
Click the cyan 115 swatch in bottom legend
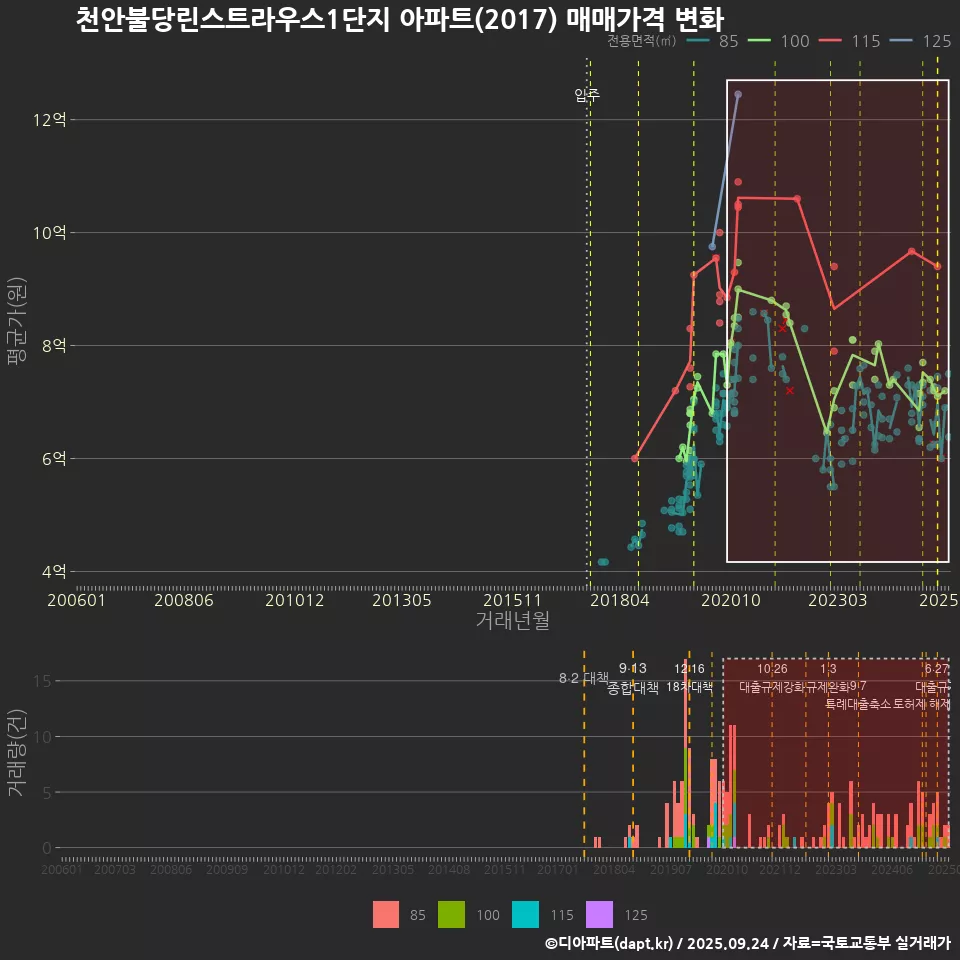(x=525, y=914)
